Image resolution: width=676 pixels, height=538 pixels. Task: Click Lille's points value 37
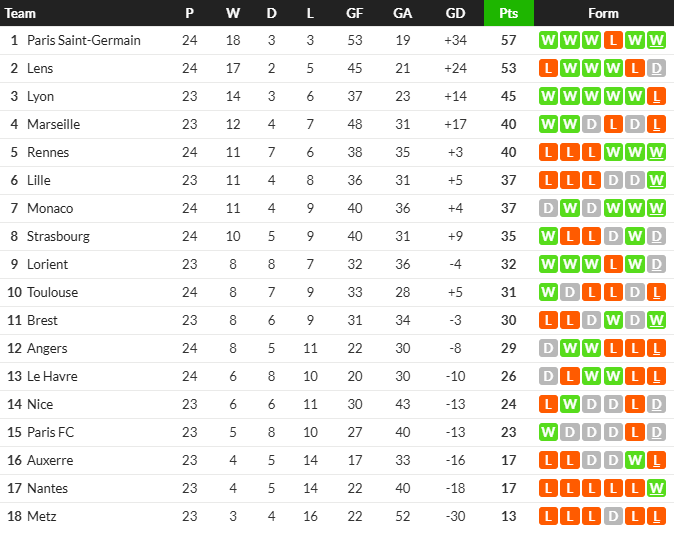click(509, 180)
